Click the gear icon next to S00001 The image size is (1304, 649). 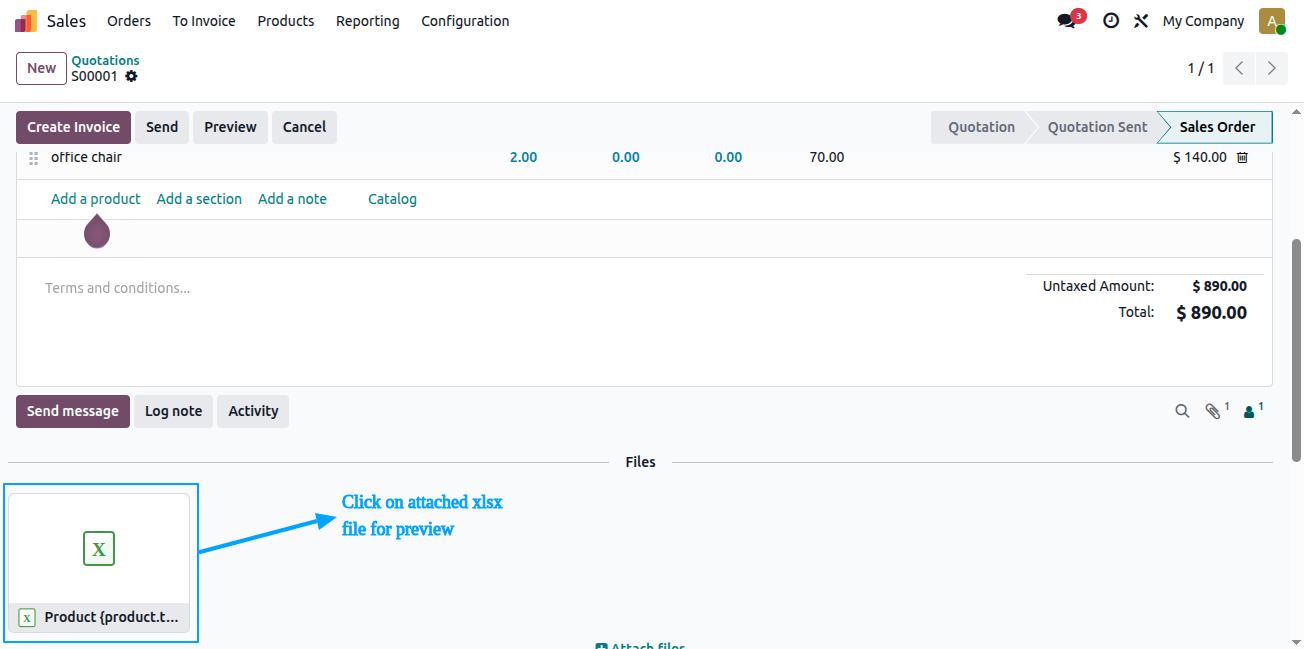[131, 76]
